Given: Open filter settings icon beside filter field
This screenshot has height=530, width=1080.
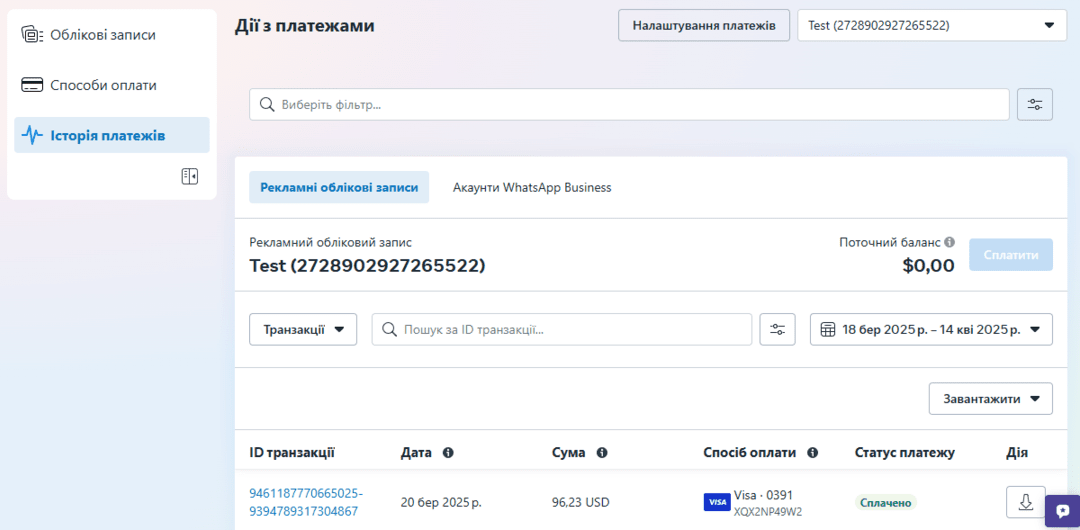Looking at the screenshot, I should [1035, 105].
